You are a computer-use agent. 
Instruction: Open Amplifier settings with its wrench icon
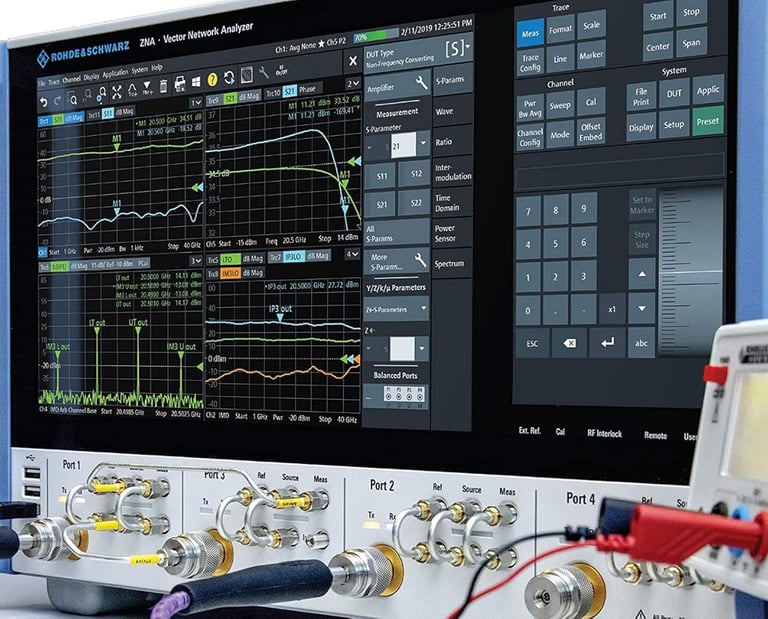tap(421, 82)
